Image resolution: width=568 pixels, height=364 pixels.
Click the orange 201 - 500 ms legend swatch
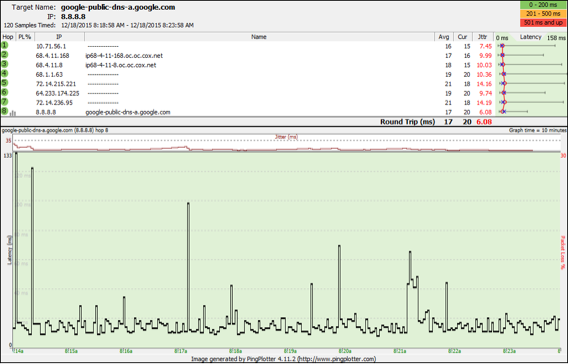[543, 14]
